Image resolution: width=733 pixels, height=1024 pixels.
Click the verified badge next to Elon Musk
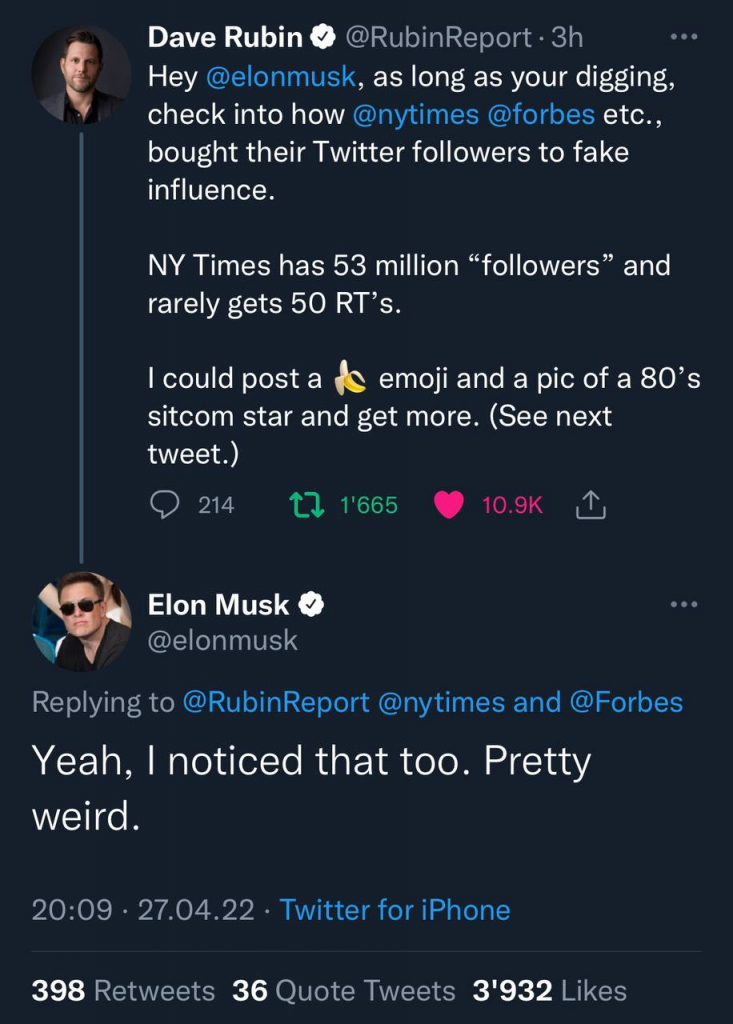[312, 604]
